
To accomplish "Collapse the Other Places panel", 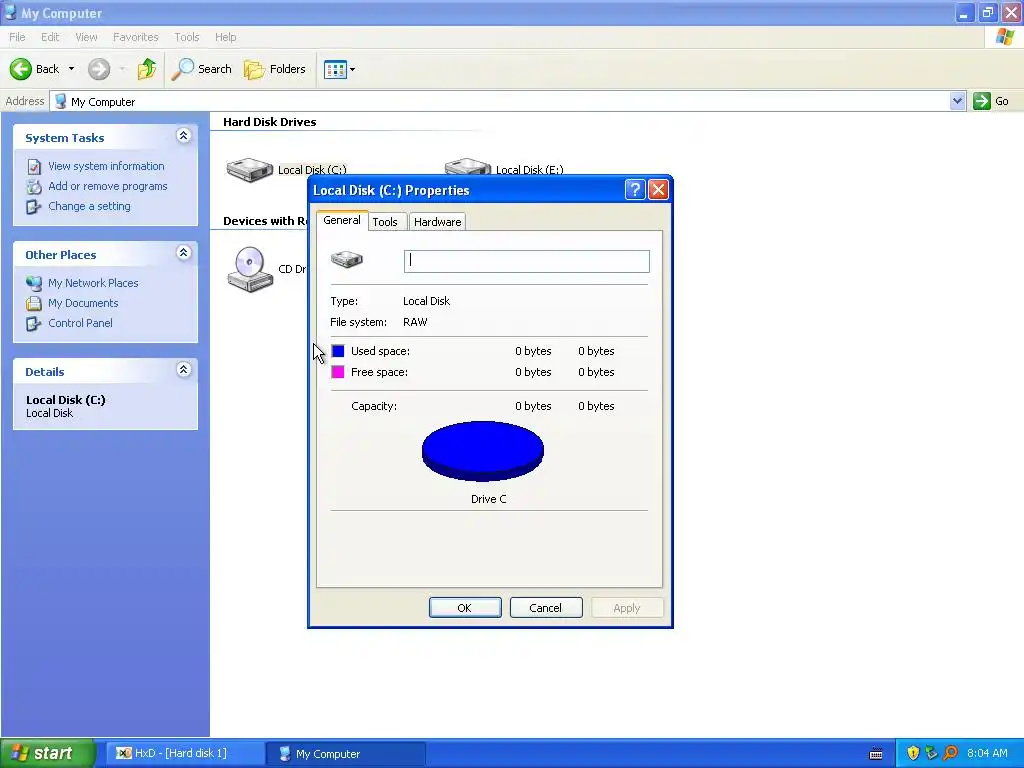I will point(184,253).
